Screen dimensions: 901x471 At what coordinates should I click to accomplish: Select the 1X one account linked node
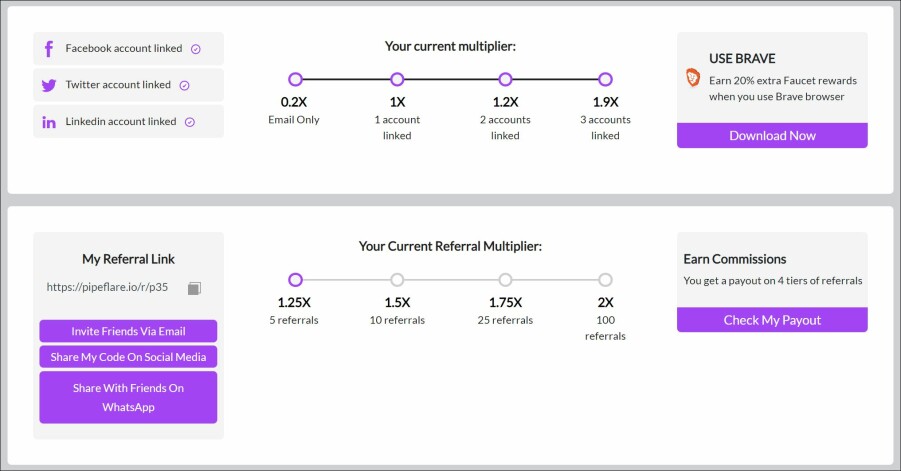397,79
